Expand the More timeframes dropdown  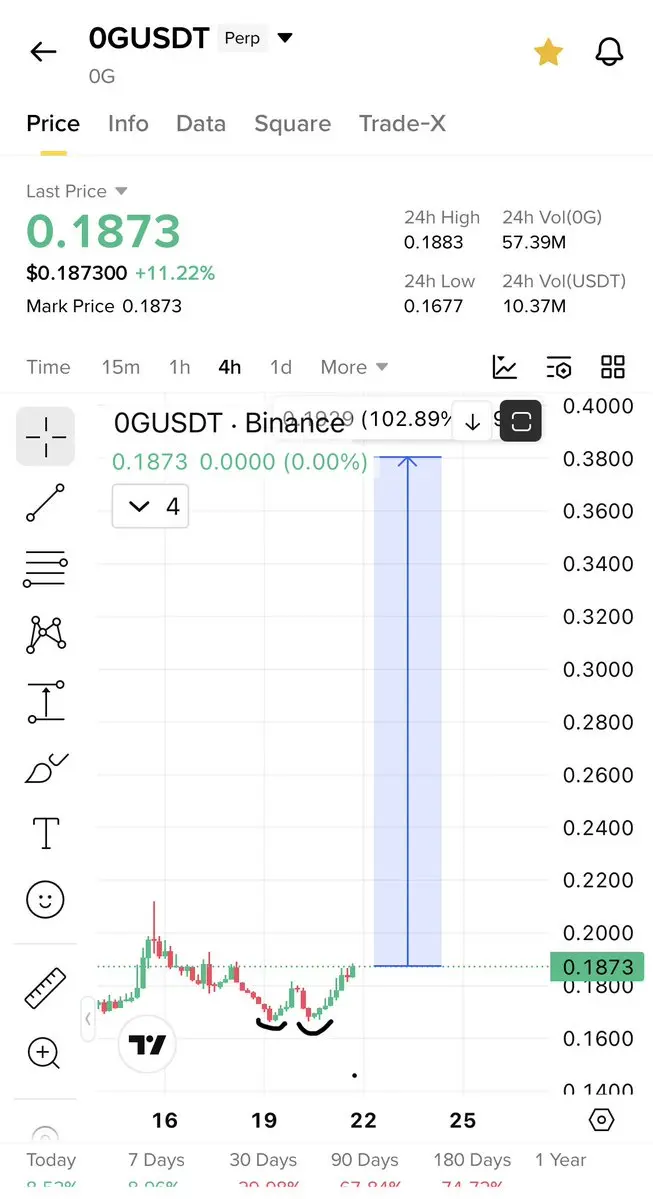[x=354, y=367]
